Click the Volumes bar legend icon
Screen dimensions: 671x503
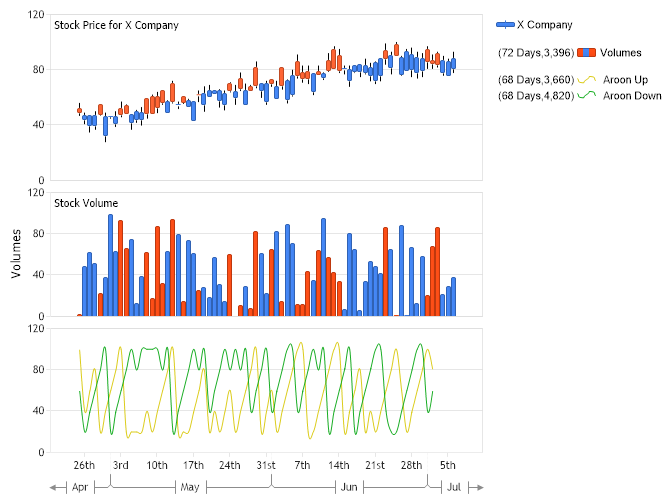pos(587,52)
